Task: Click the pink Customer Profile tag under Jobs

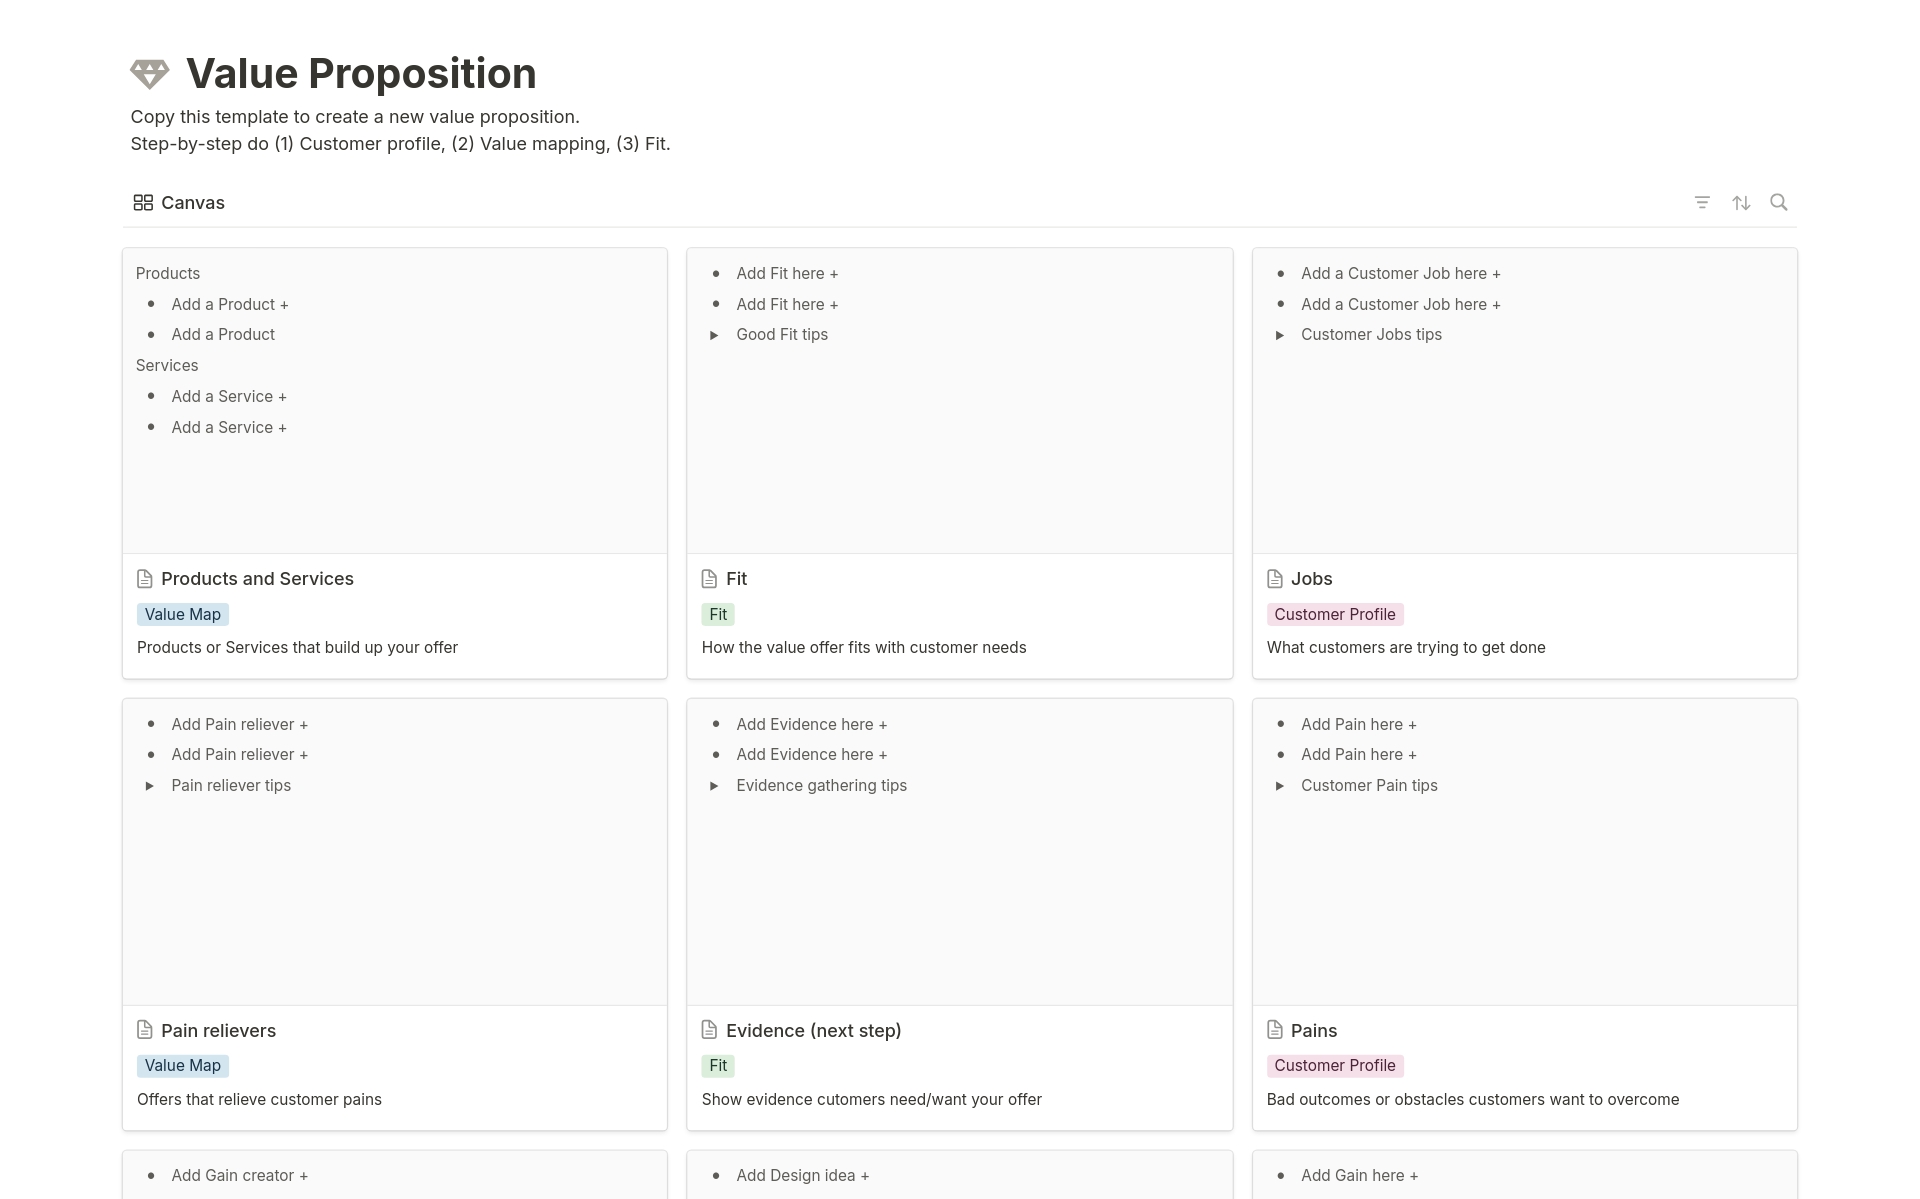Action: coord(1334,614)
